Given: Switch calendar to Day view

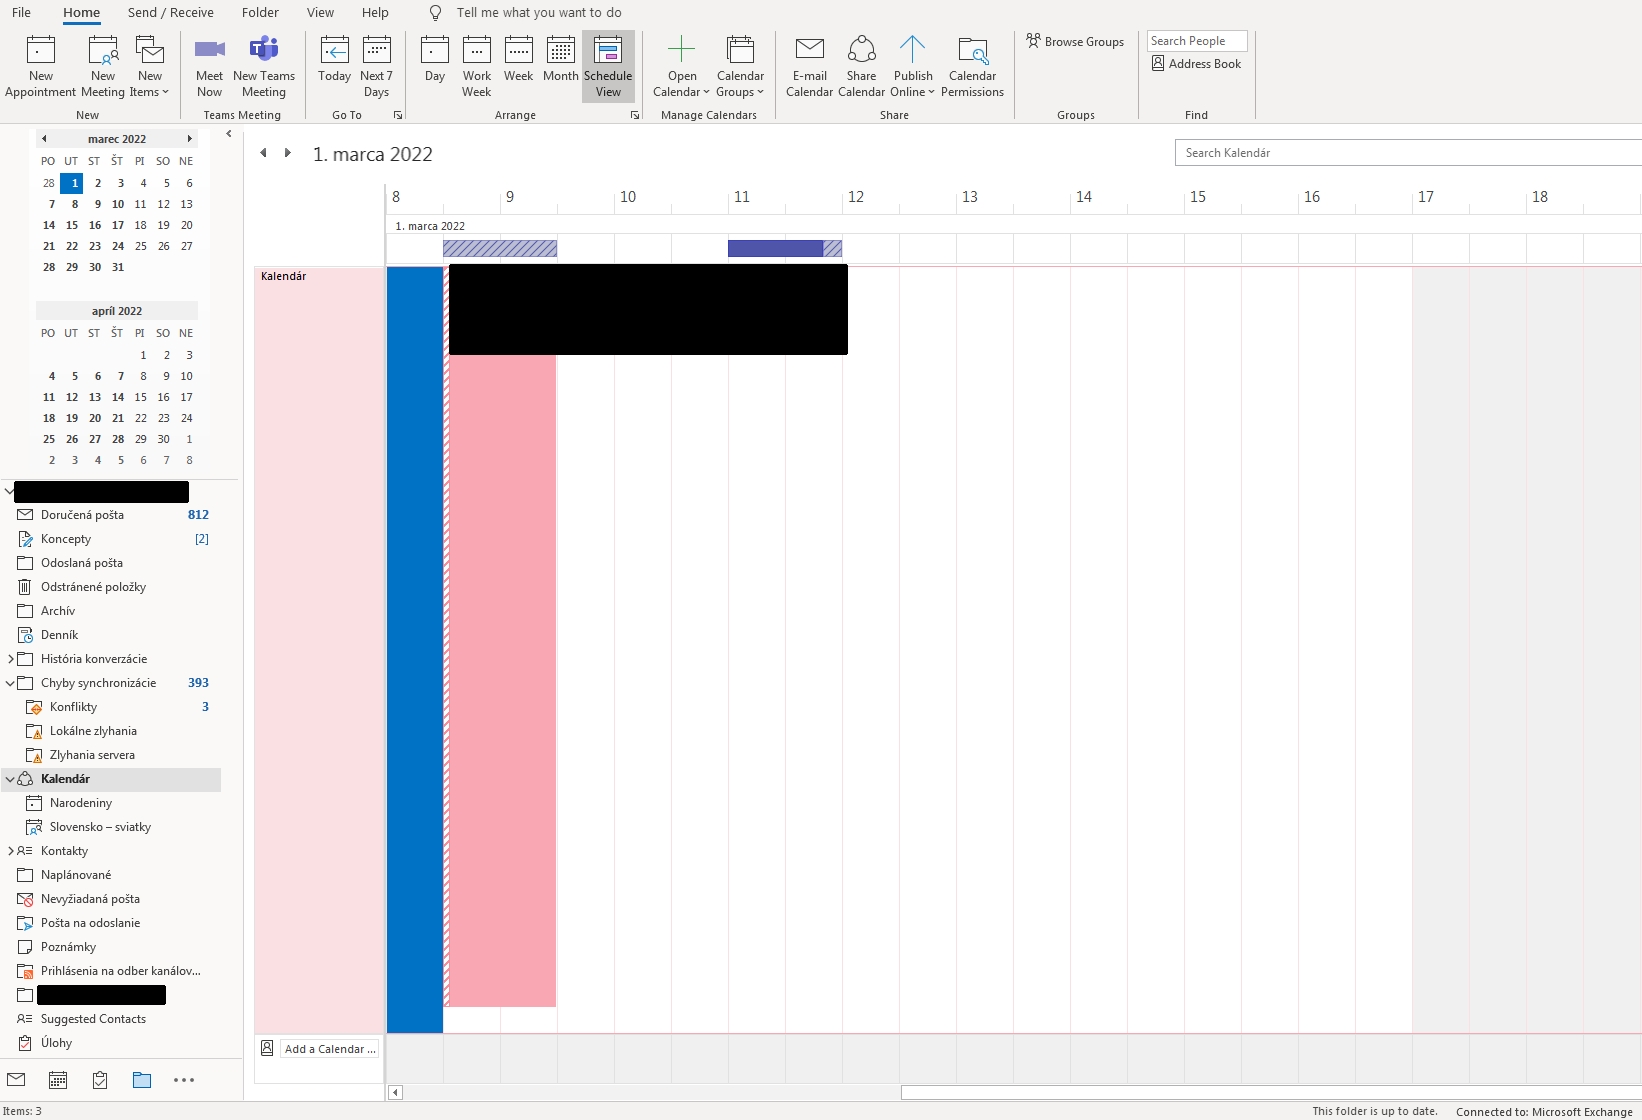Looking at the screenshot, I should (x=435, y=65).
